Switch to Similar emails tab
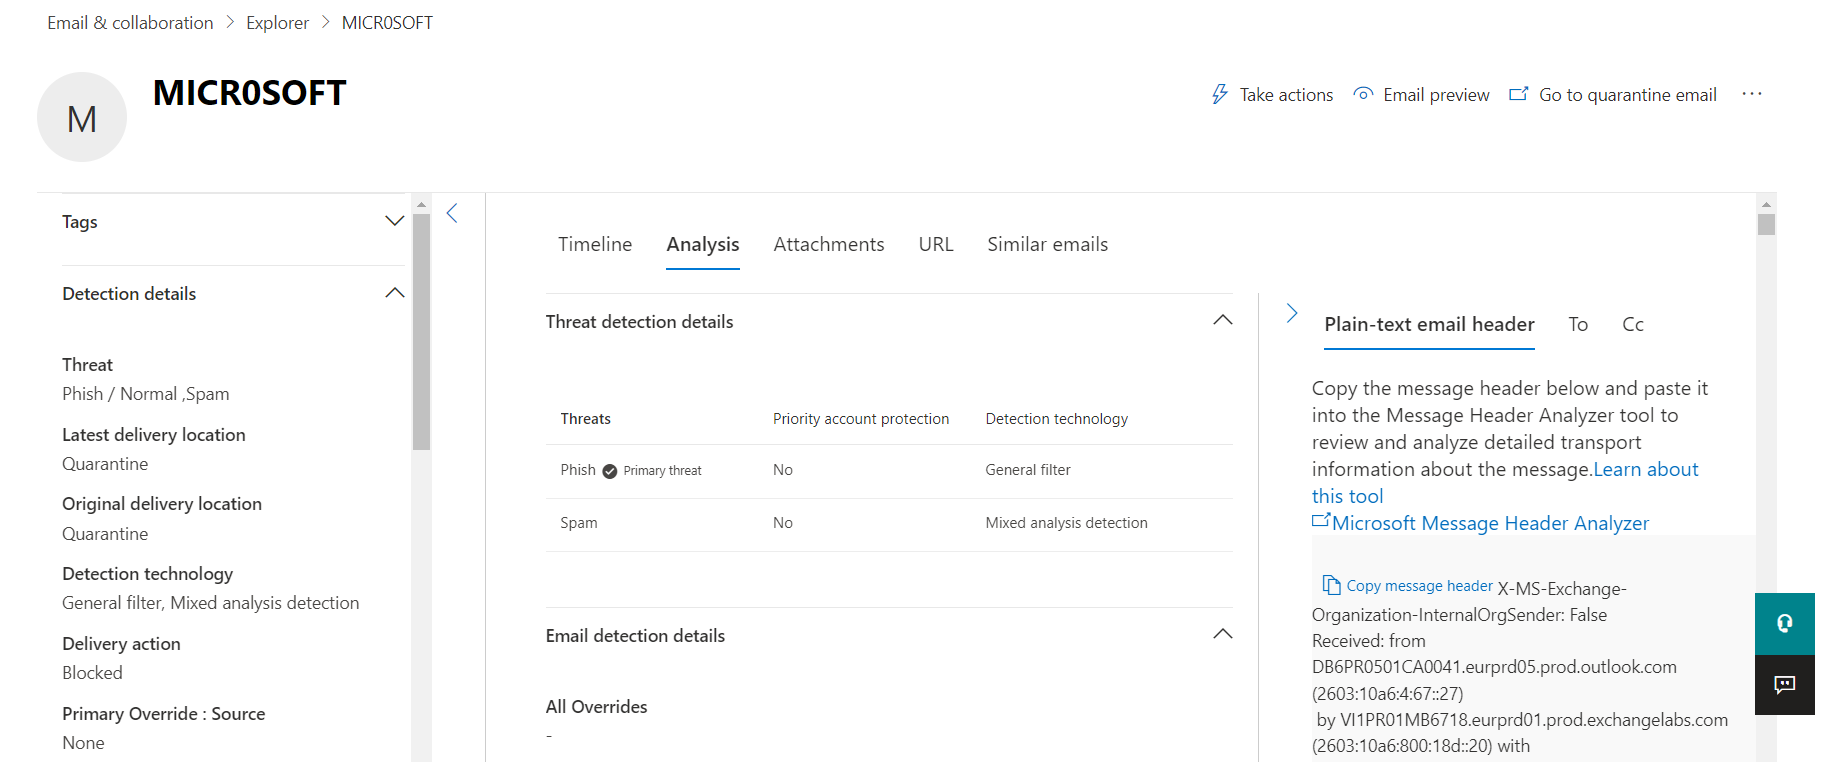The image size is (1830, 762). click(x=1048, y=244)
